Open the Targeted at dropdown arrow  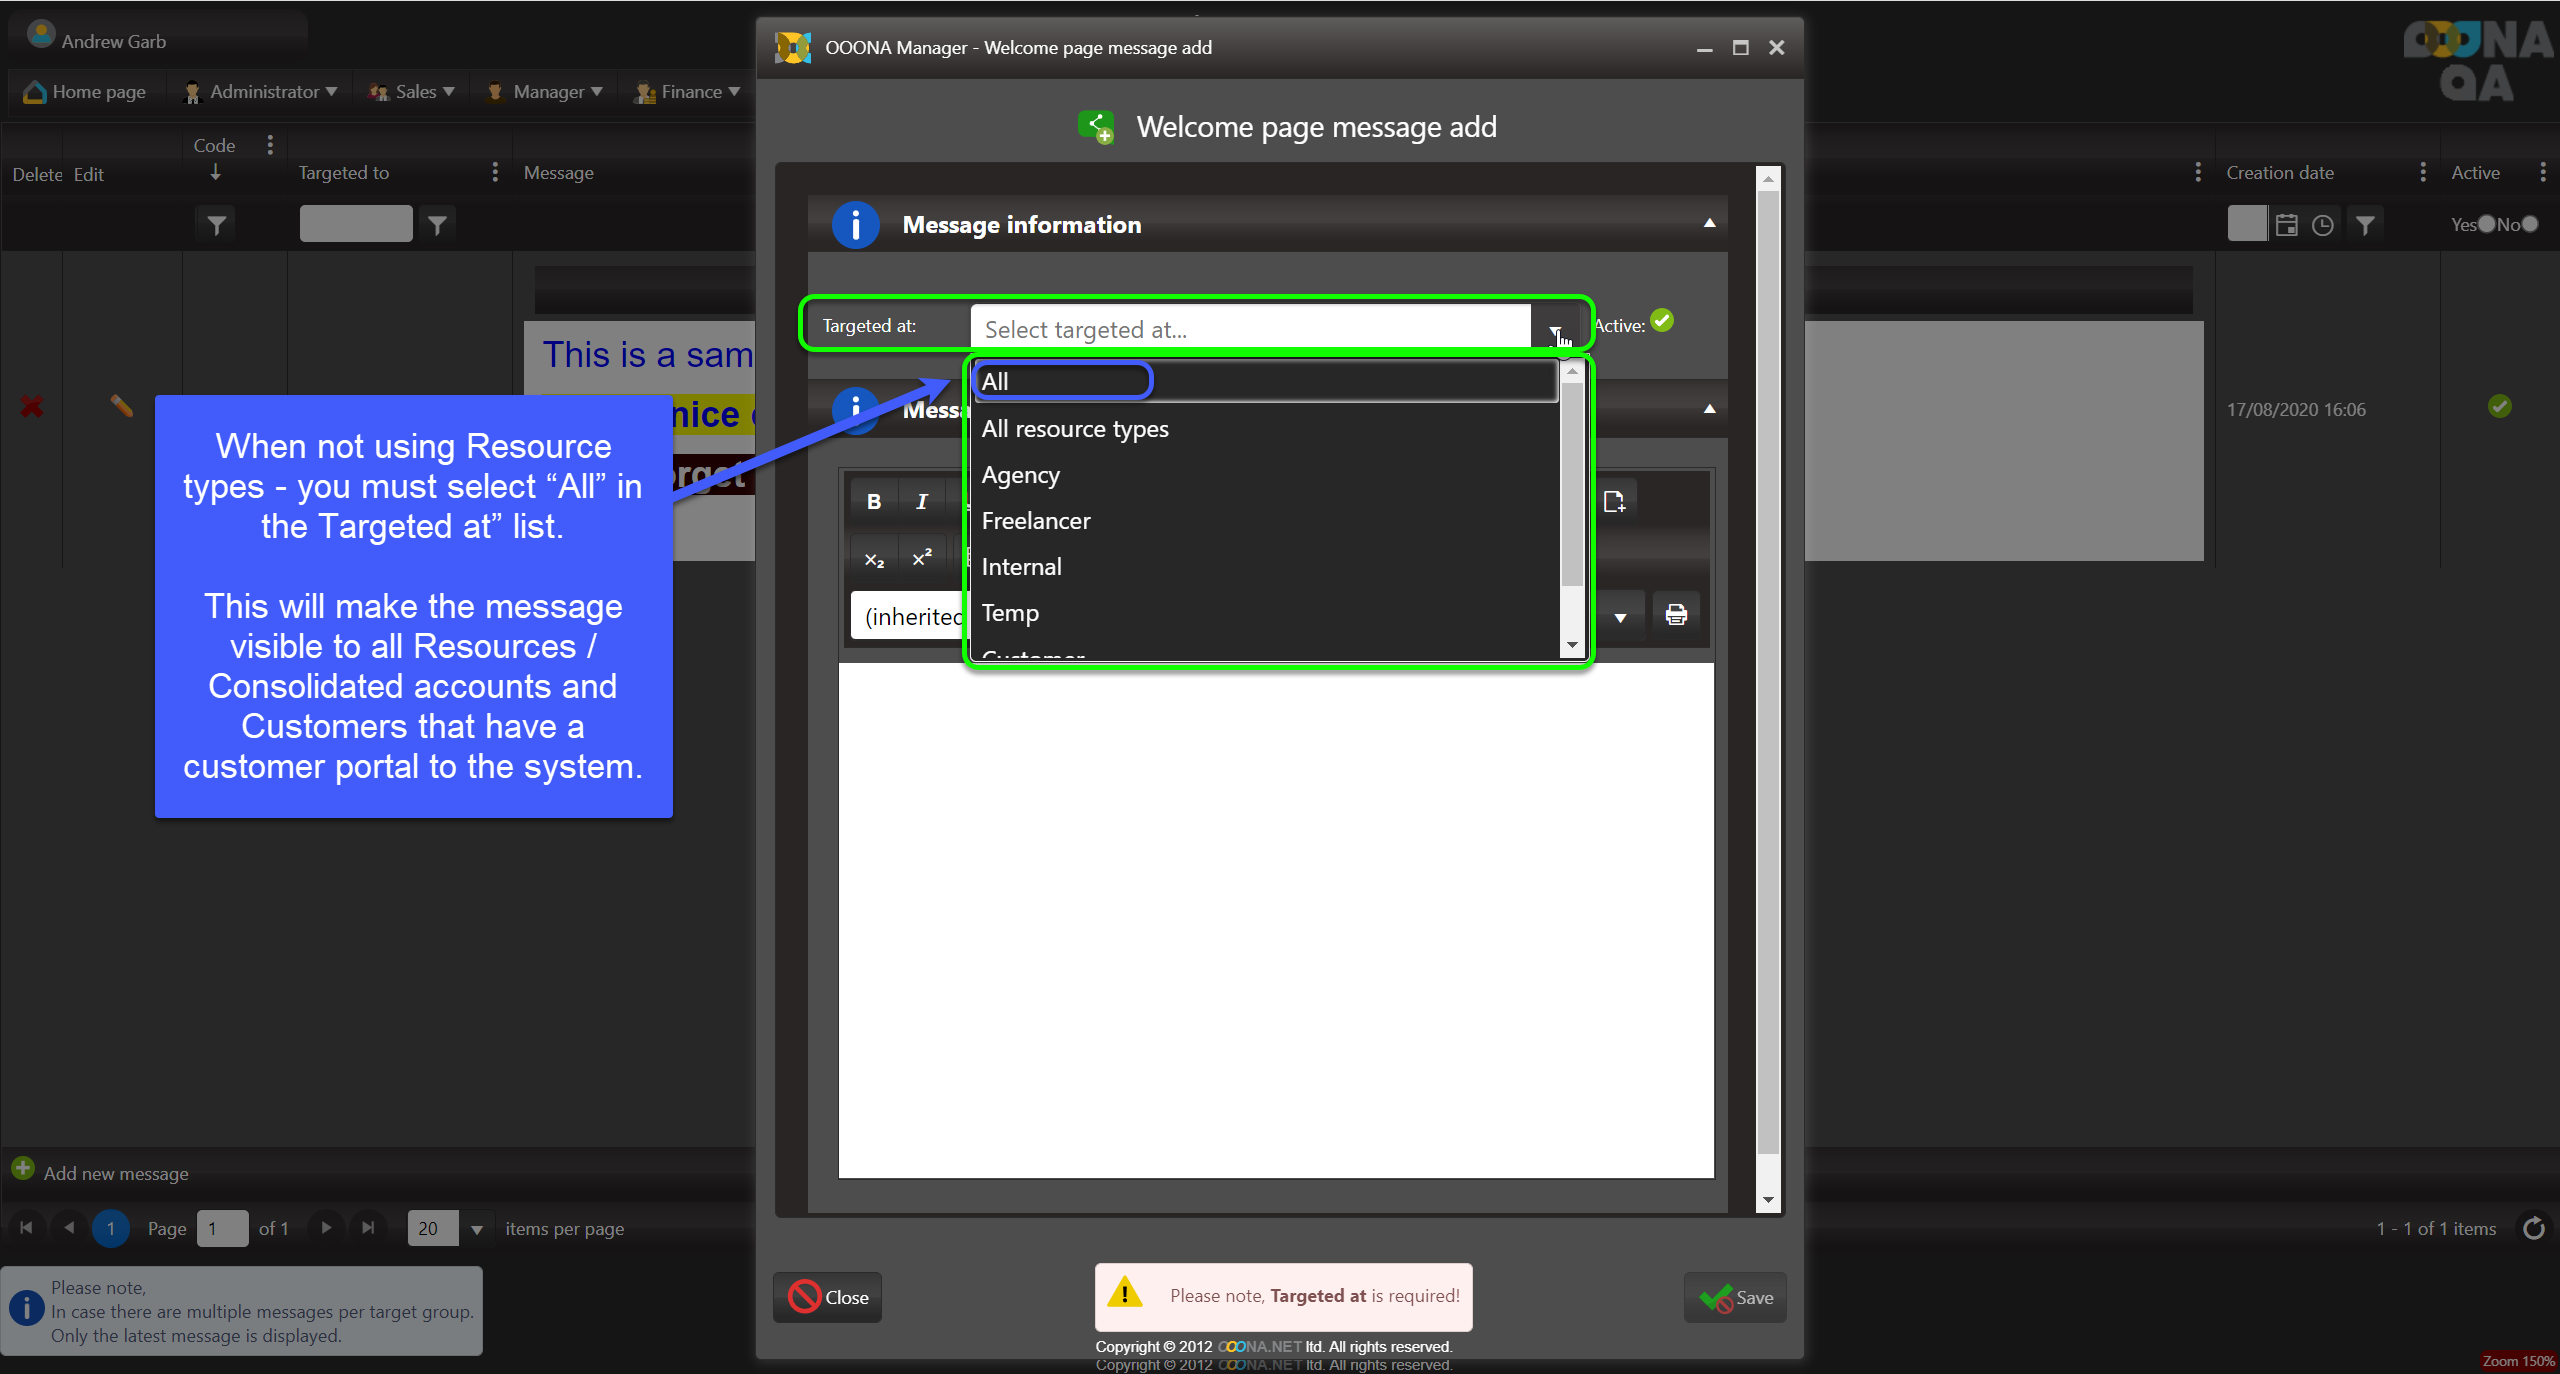[x=1555, y=330]
